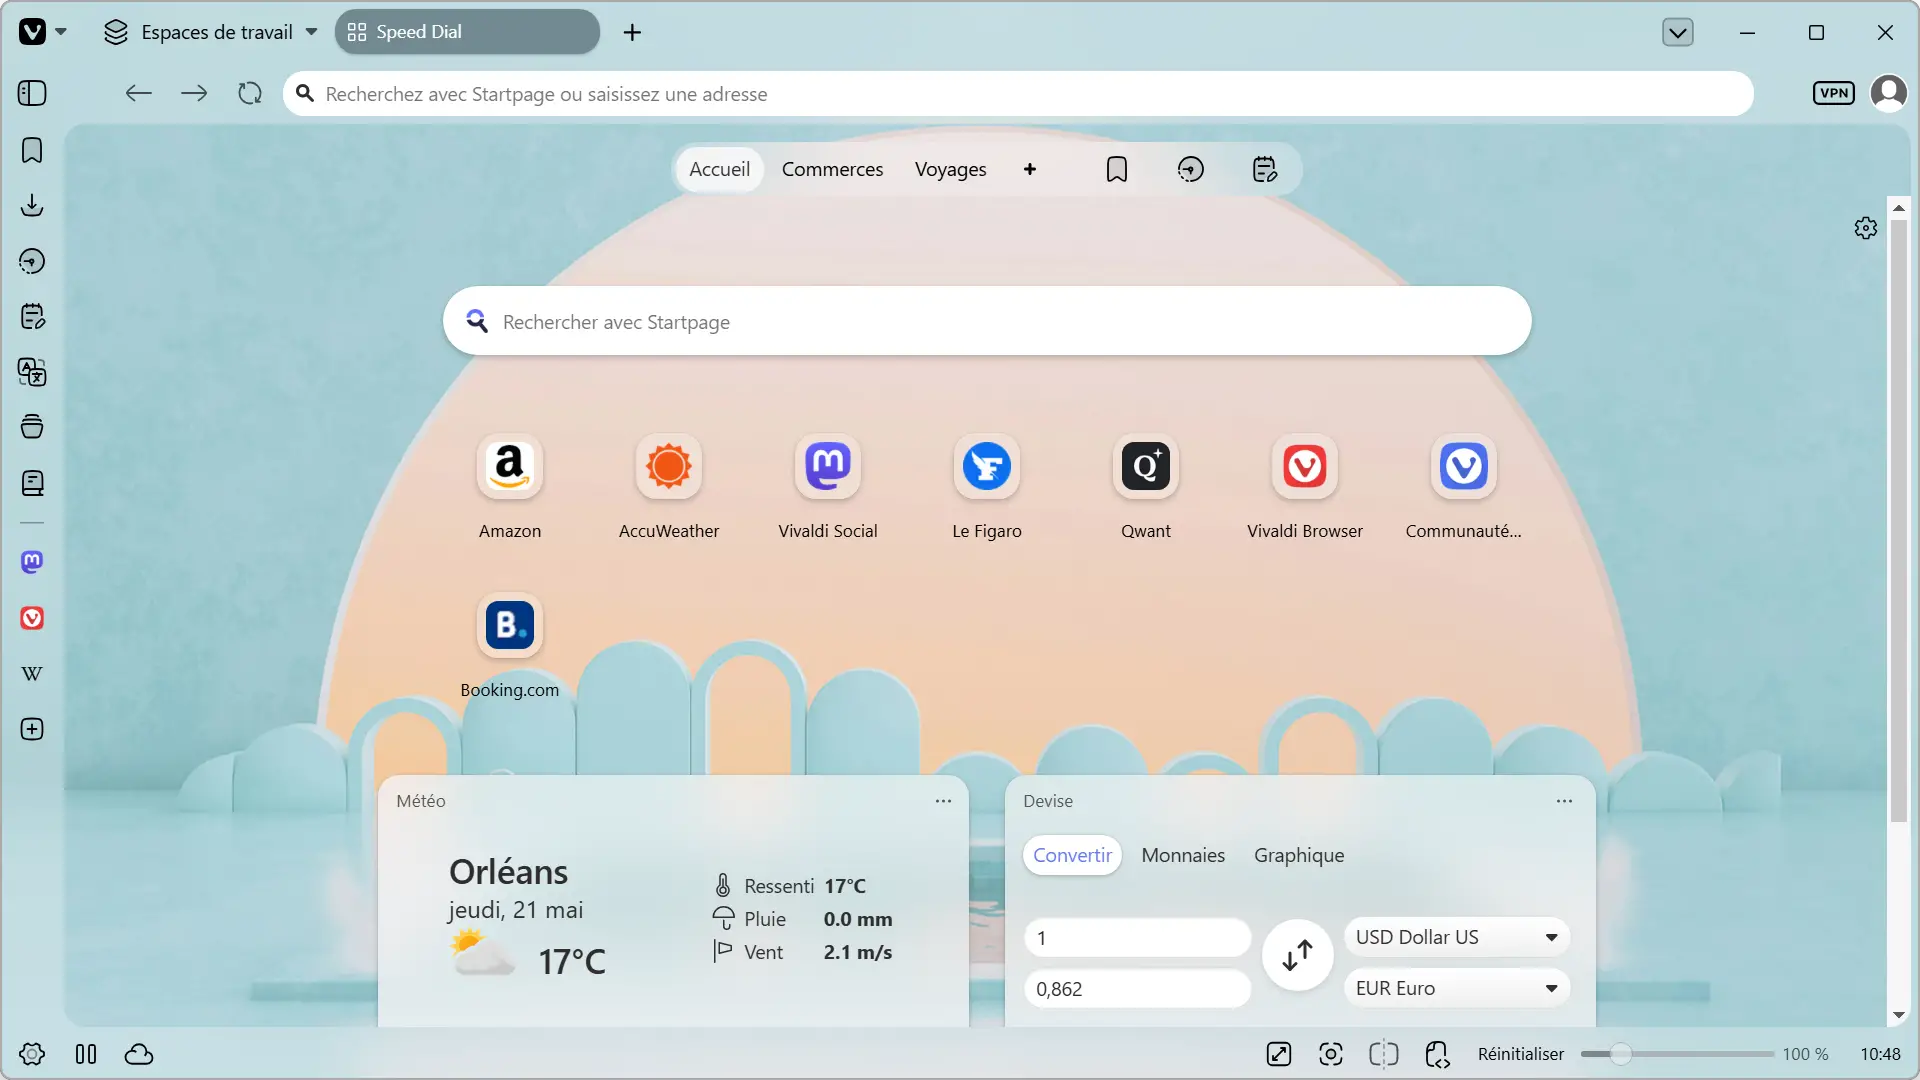Open a new tab
Image resolution: width=1920 pixels, height=1080 pixels.
point(632,32)
